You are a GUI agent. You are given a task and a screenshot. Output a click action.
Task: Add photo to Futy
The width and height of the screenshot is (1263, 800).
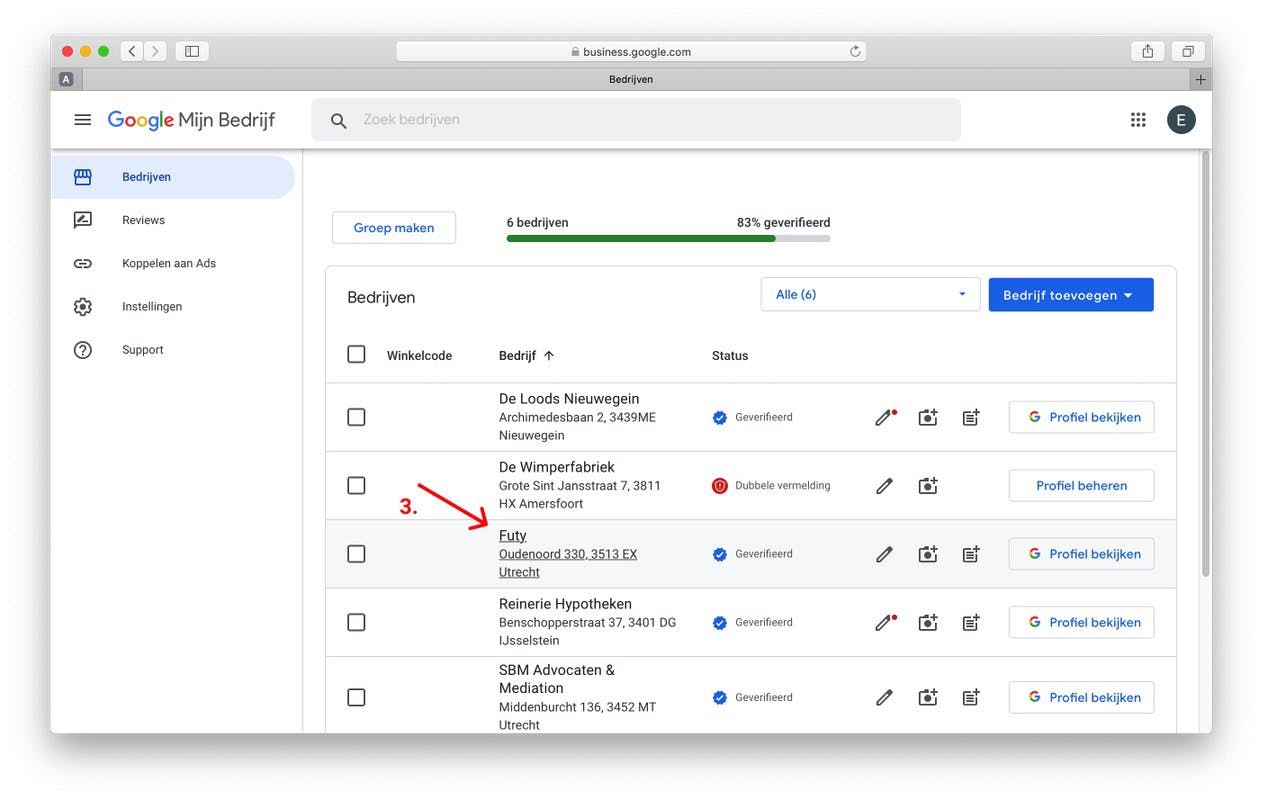928,554
